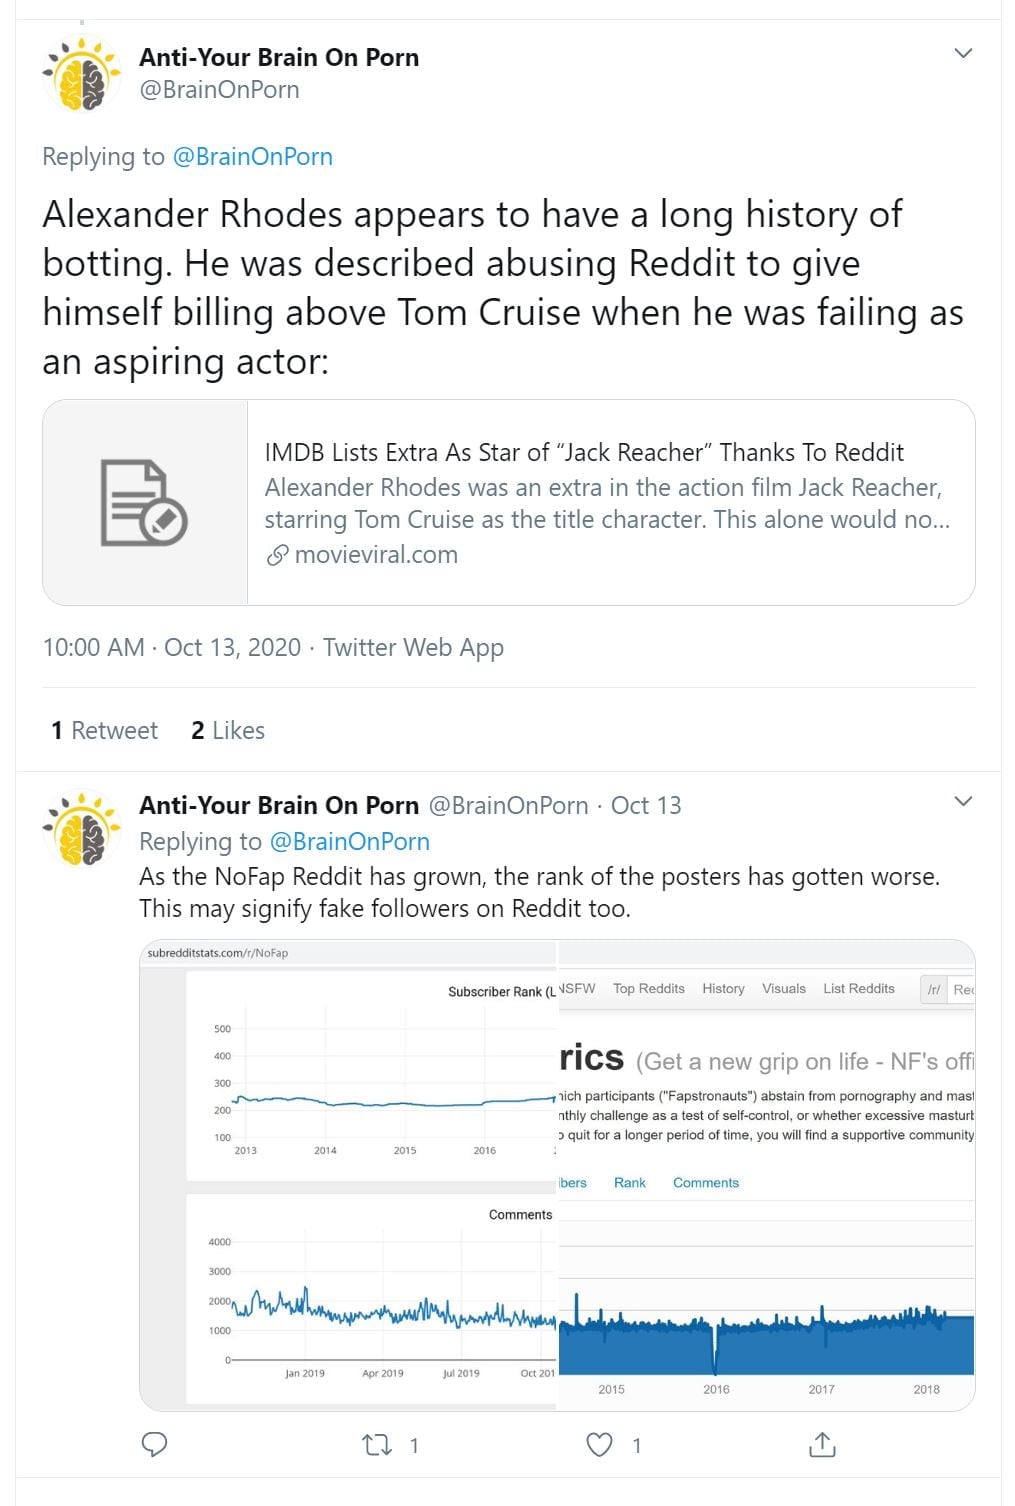
Task: Click the @BrainOnPorn handle under top name
Action: (219, 90)
